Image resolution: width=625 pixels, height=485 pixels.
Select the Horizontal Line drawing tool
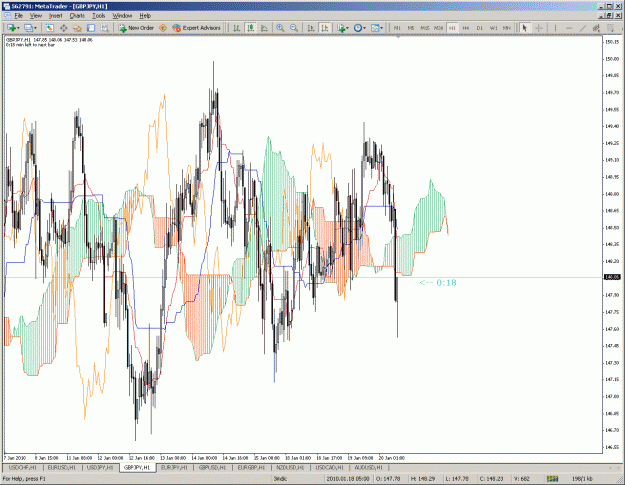pyautogui.click(x=569, y=28)
